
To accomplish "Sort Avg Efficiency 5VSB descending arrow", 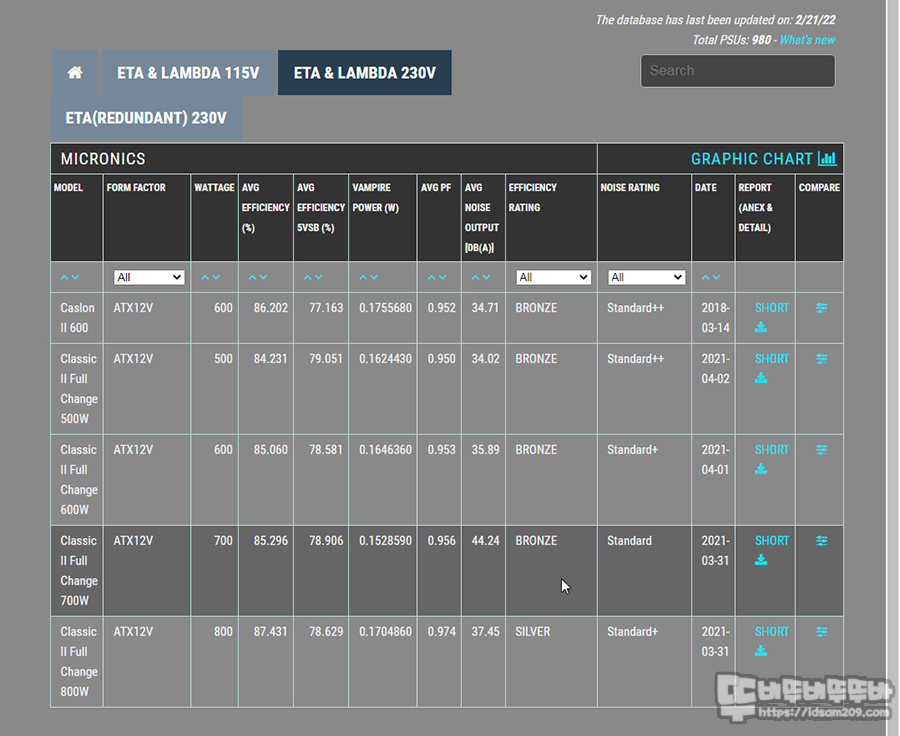I will click(x=319, y=277).
